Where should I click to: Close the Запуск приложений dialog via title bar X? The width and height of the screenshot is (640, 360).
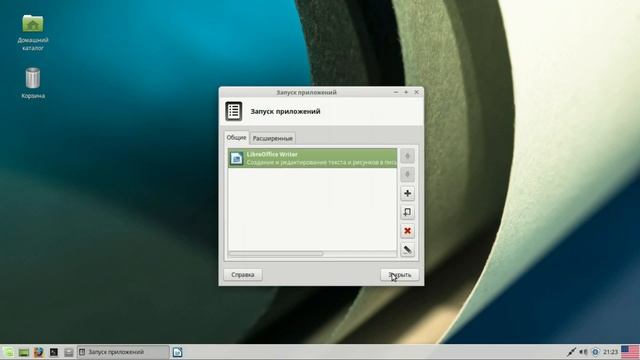416,92
